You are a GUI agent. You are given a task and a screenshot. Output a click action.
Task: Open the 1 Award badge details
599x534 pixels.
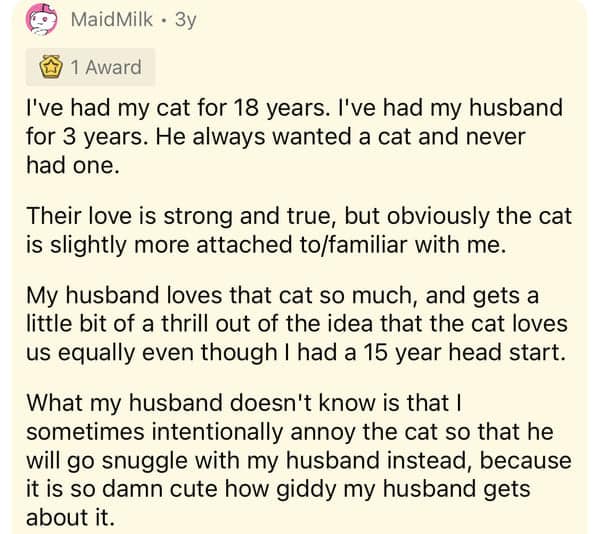coord(91,67)
